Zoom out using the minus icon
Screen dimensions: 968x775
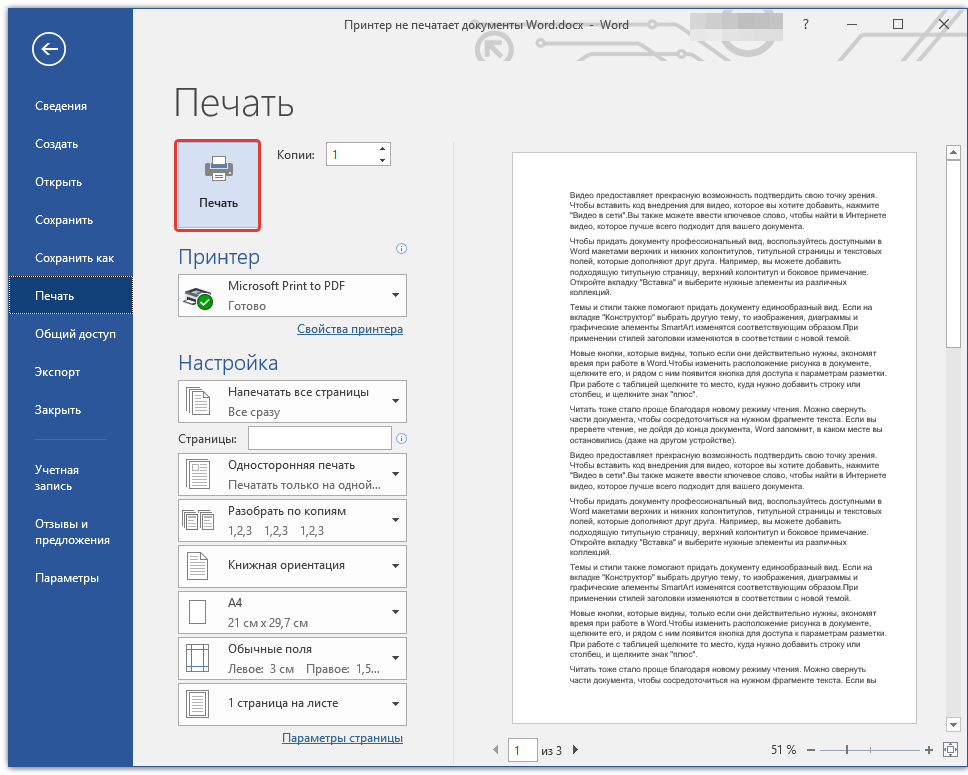pos(811,750)
